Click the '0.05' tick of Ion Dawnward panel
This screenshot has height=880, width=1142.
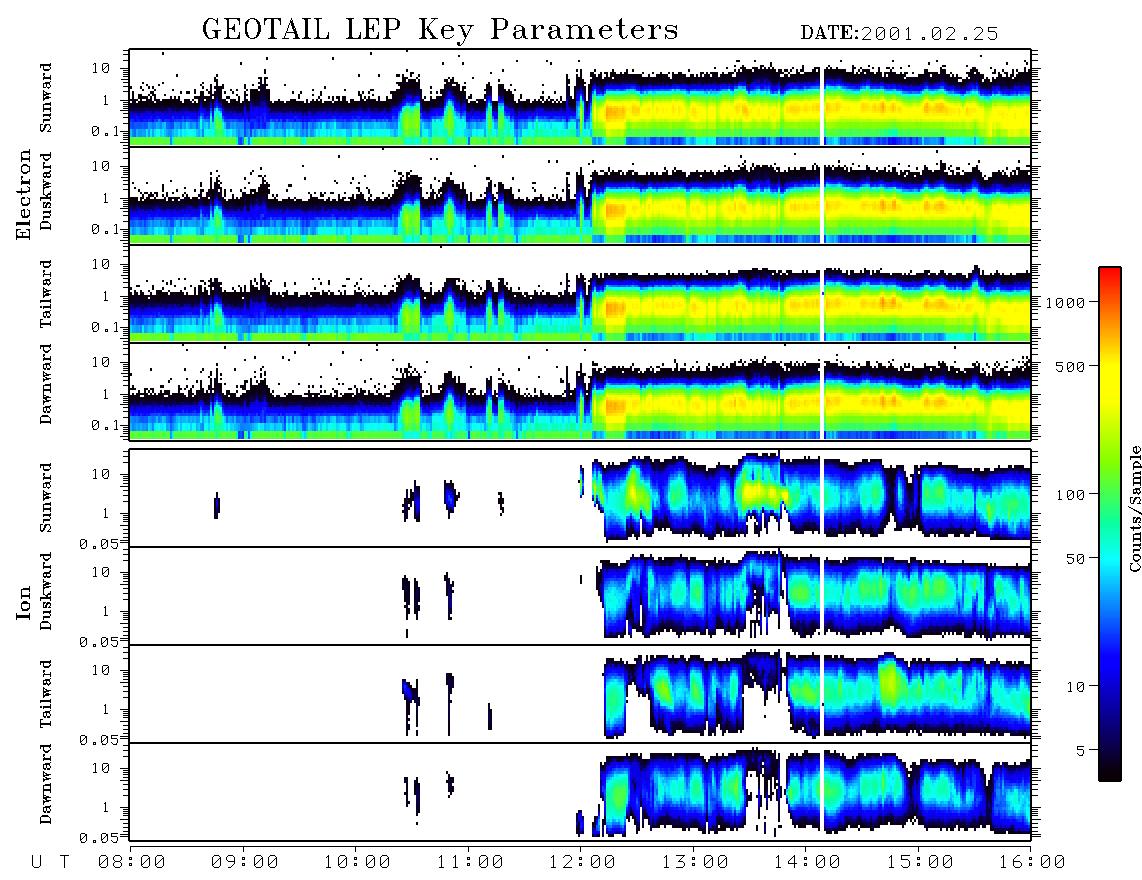tap(99, 838)
